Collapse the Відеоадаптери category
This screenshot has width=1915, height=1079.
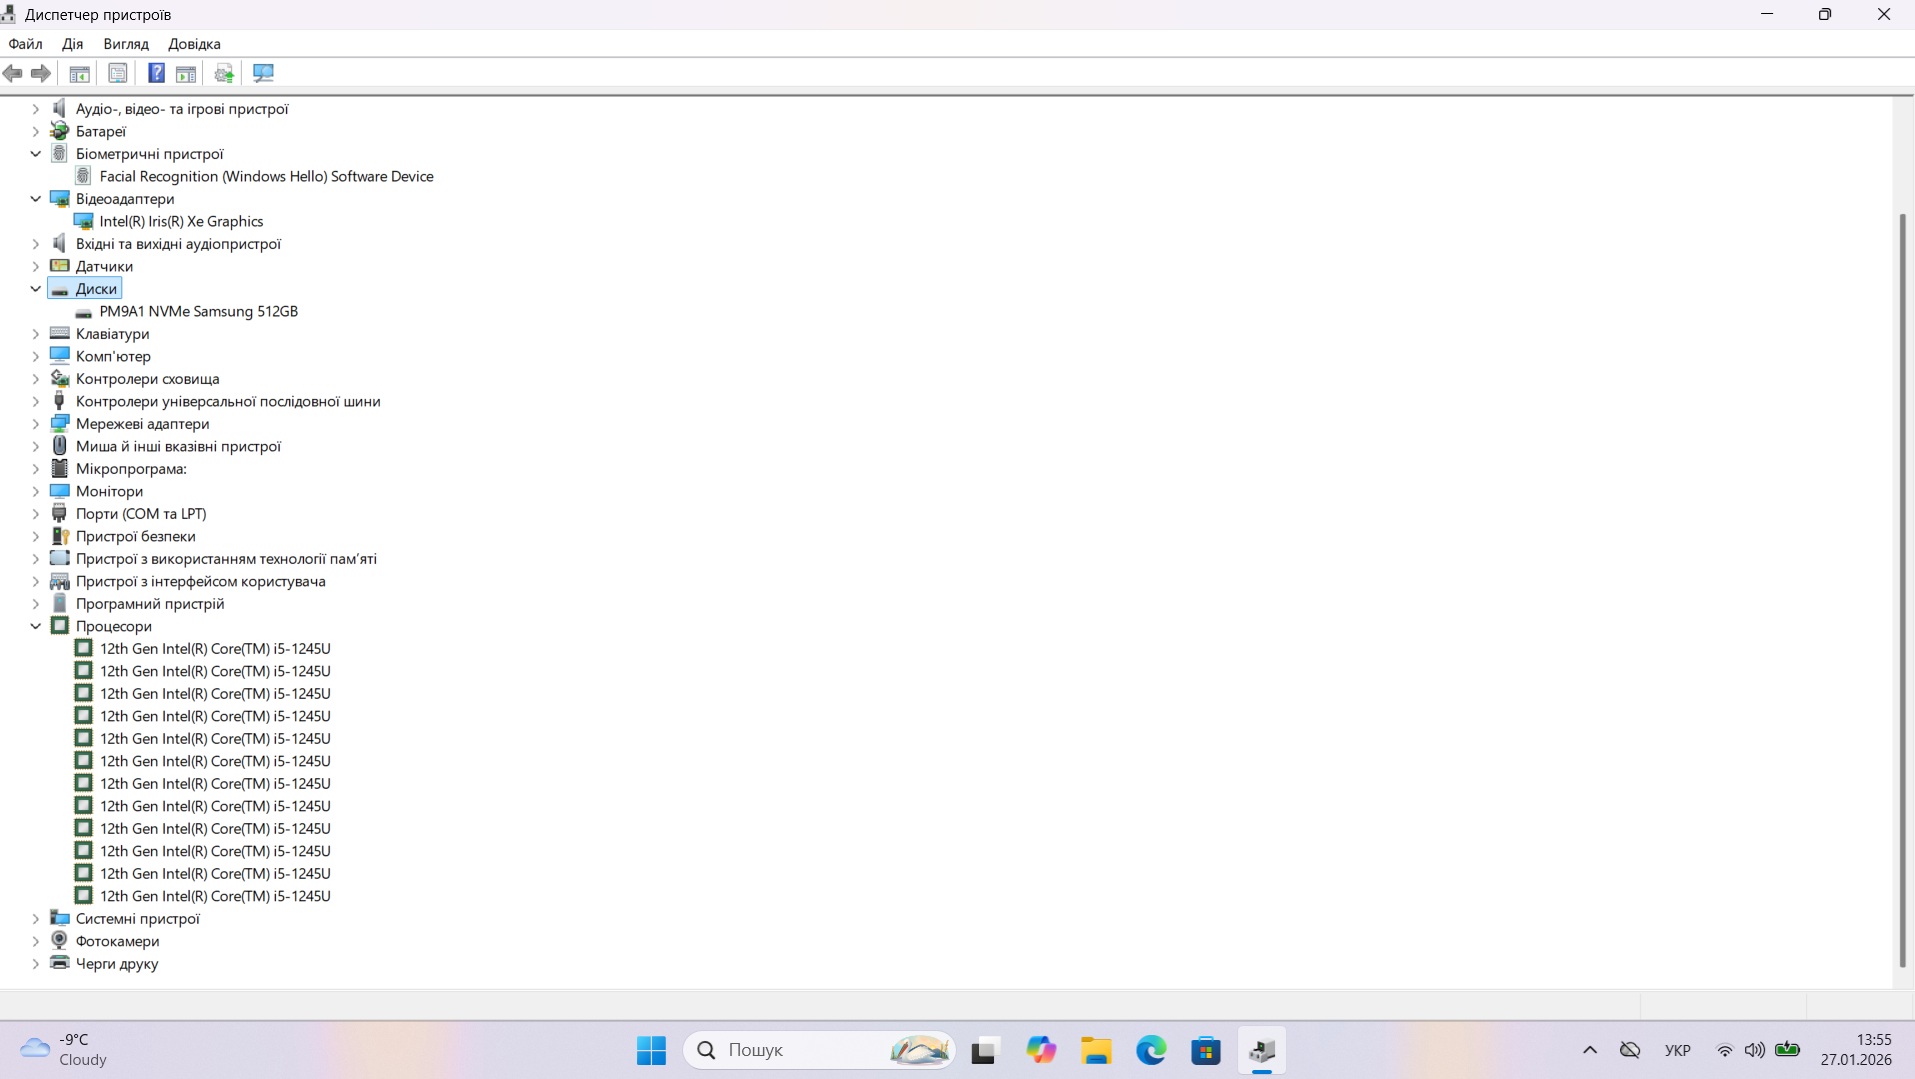click(36, 199)
